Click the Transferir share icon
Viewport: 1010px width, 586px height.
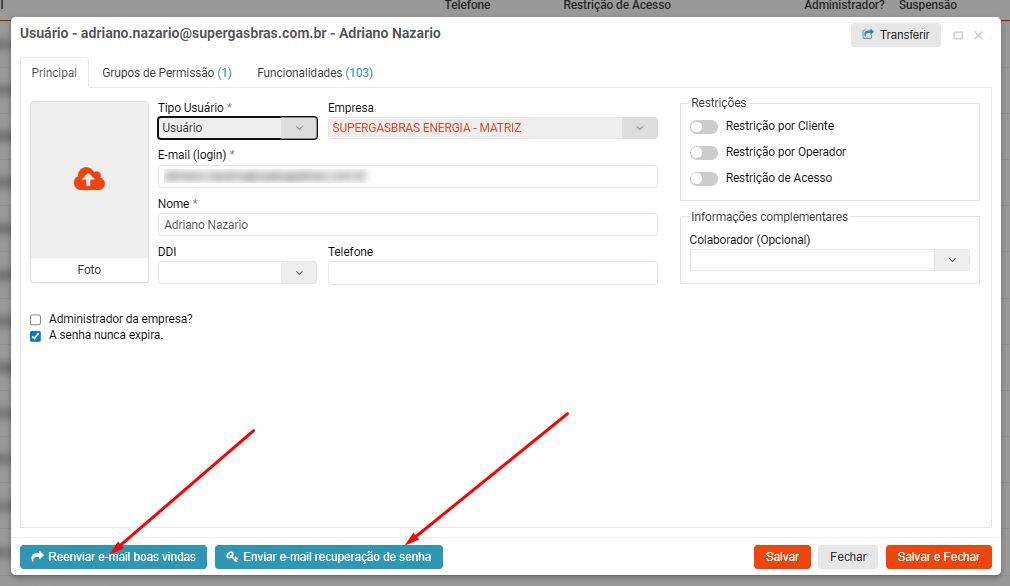(867, 35)
